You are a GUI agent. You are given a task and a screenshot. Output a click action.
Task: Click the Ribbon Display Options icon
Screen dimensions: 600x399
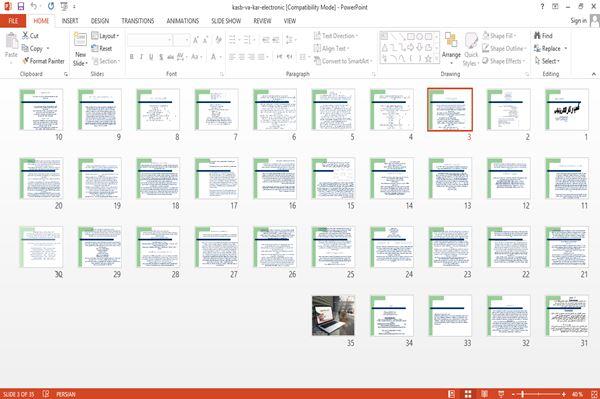tap(555, 7)
